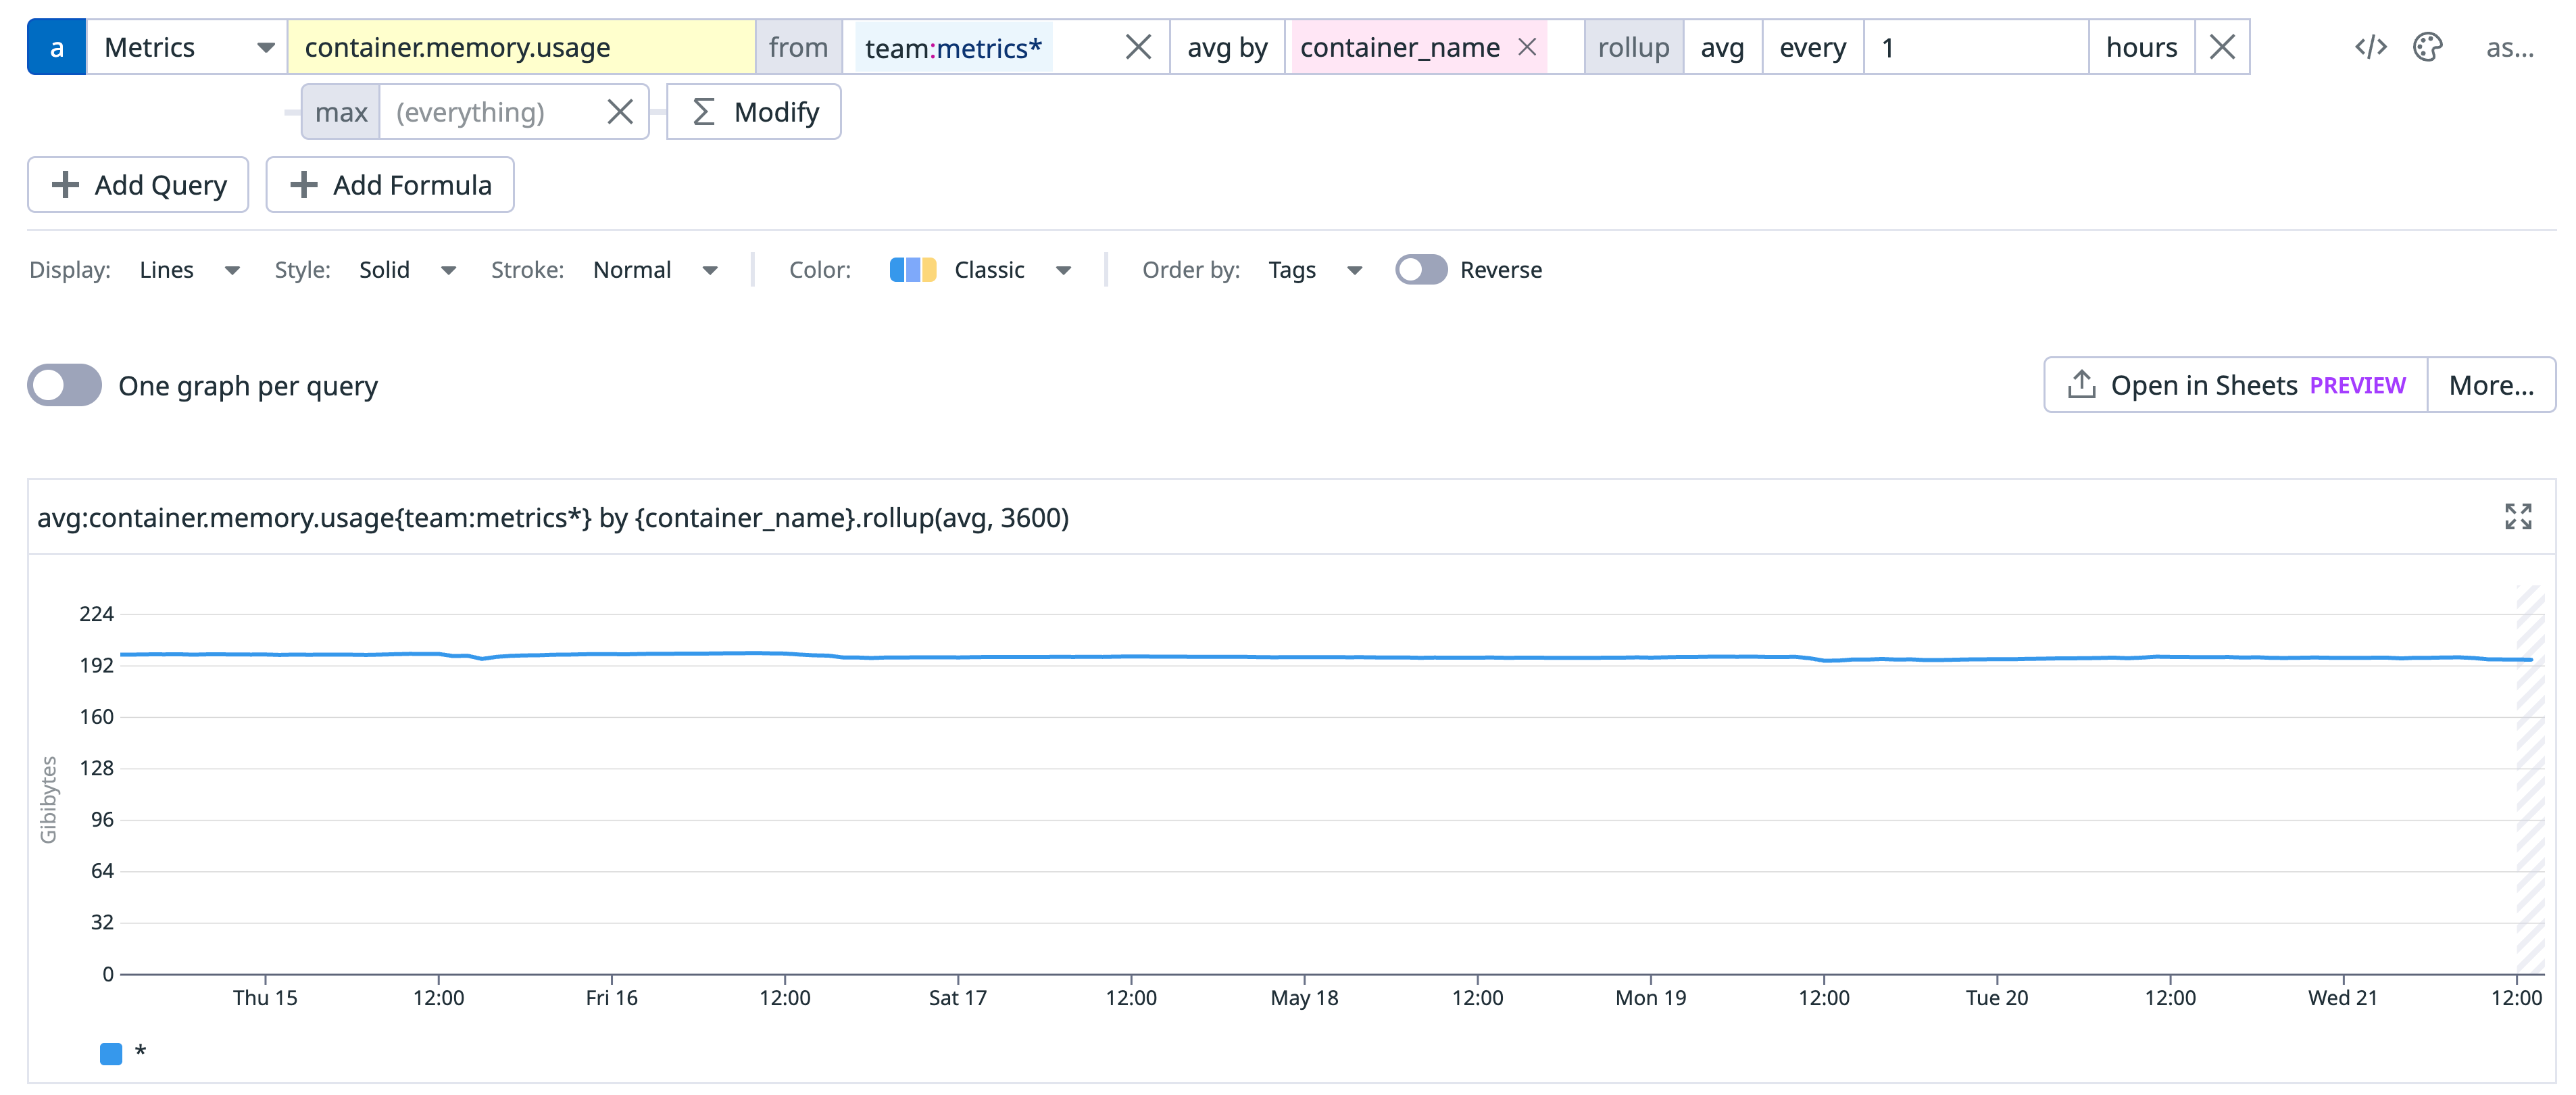
Task: Click the Add Query button
Action: pyautogui.click(x=138, y=184)
